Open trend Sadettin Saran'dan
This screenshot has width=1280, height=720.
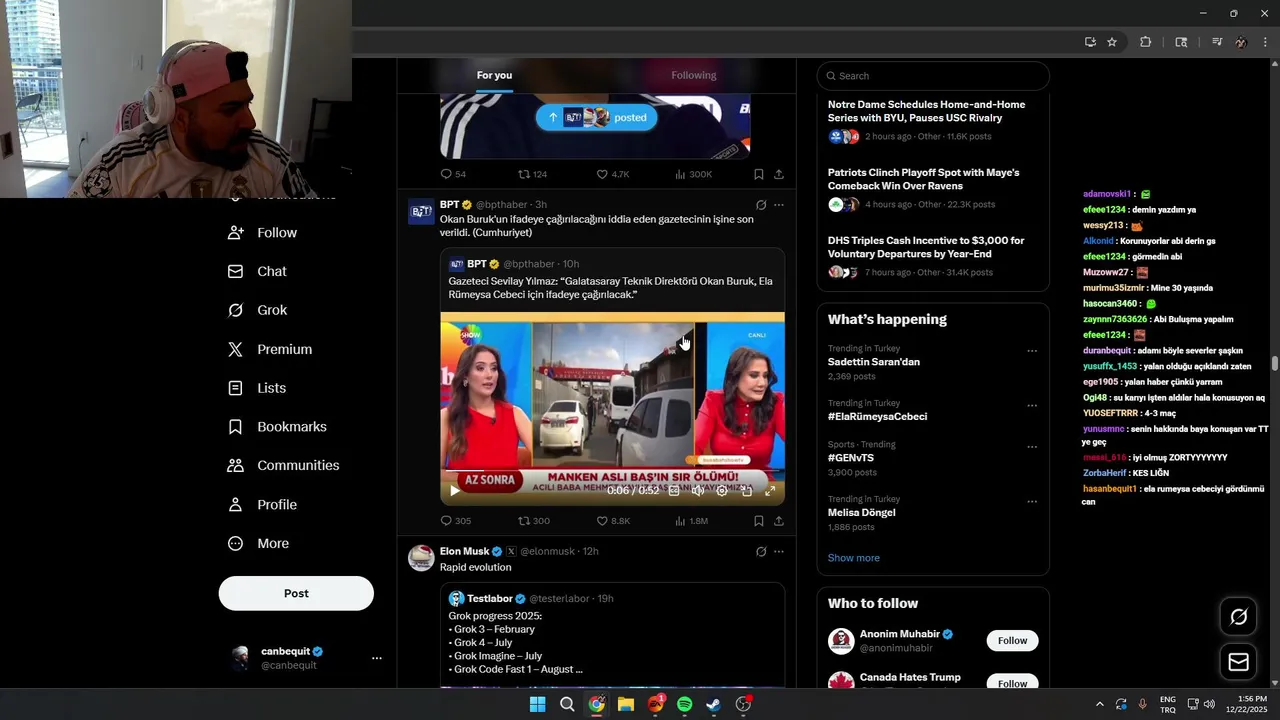(874, 362)
